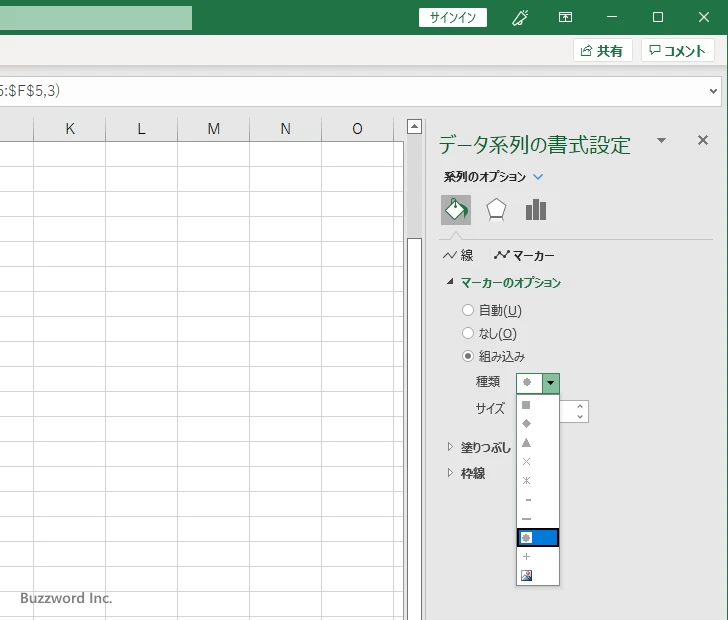Select column L header

click(142, 129)
